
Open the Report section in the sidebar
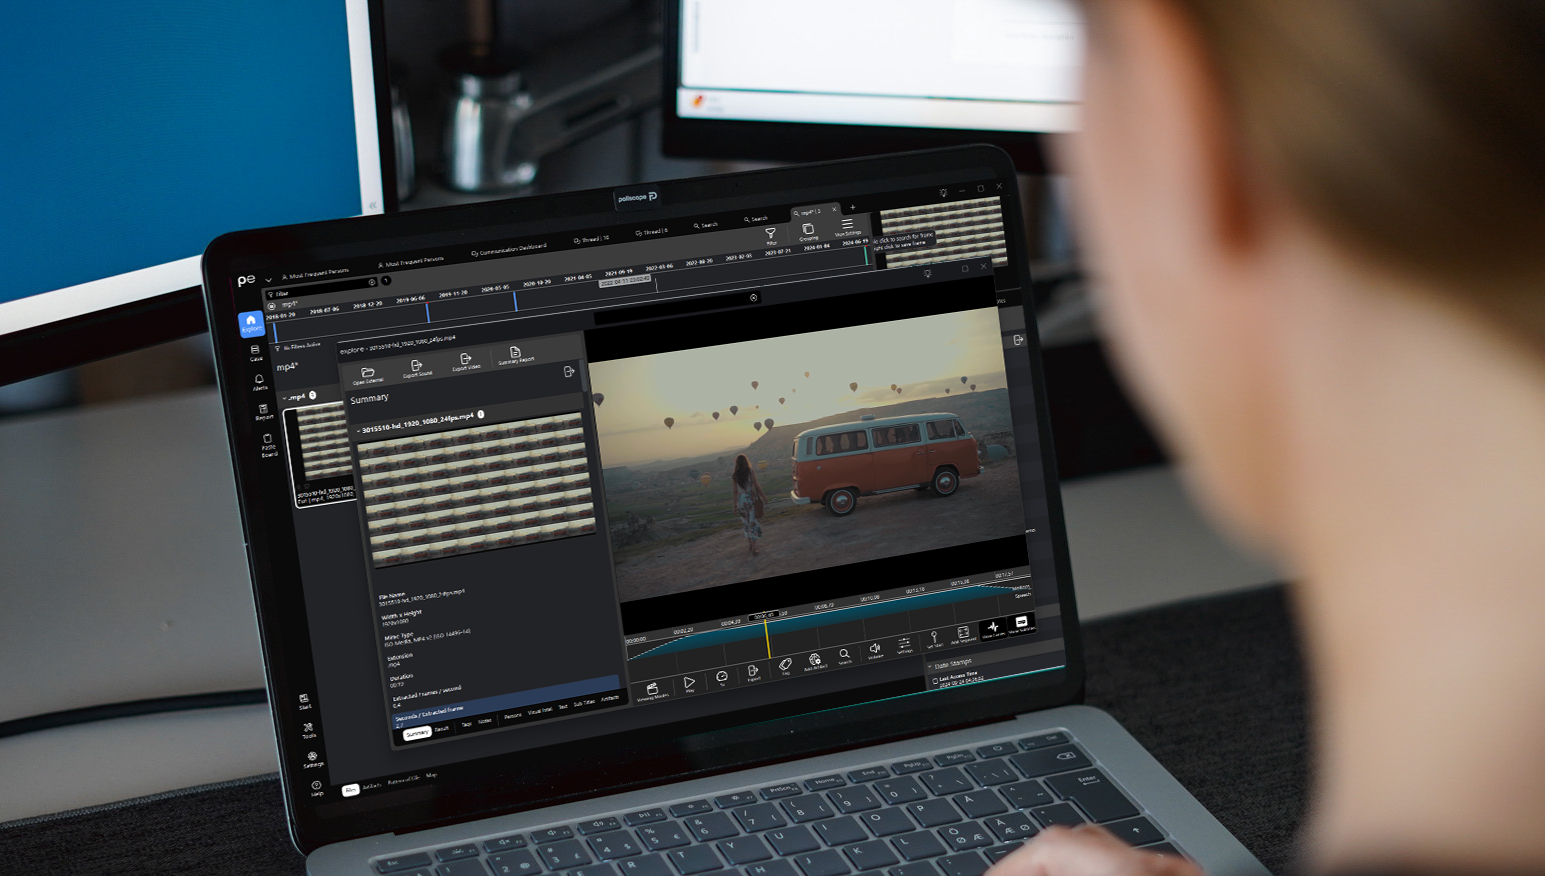tap(263, 412)
